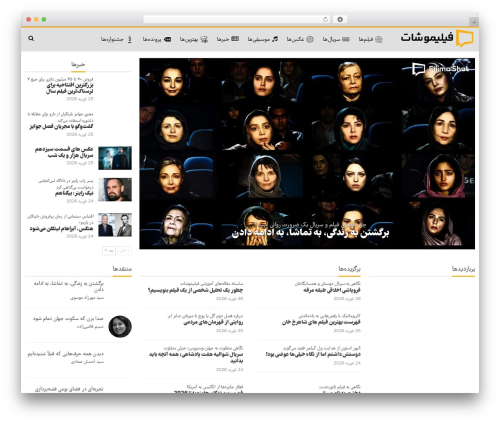Screen dimensions: 500x423
Task: Click the series icon beside سریال‌ها
Action: coord(346,39)
